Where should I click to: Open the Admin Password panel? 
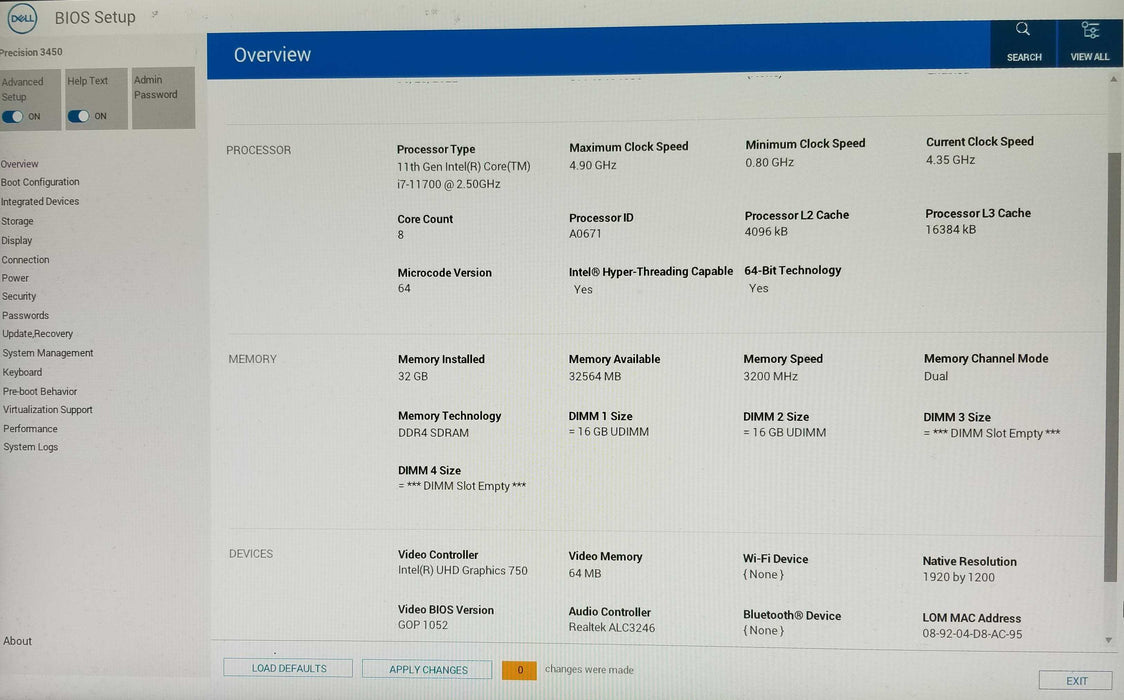click(163, 97)
